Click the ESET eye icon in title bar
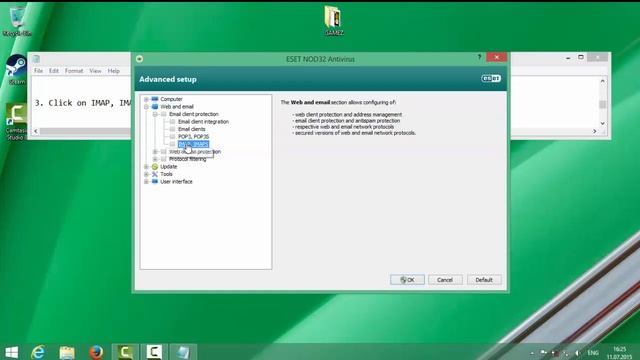This screenshot has width=640, height=360. click(140, 59)
